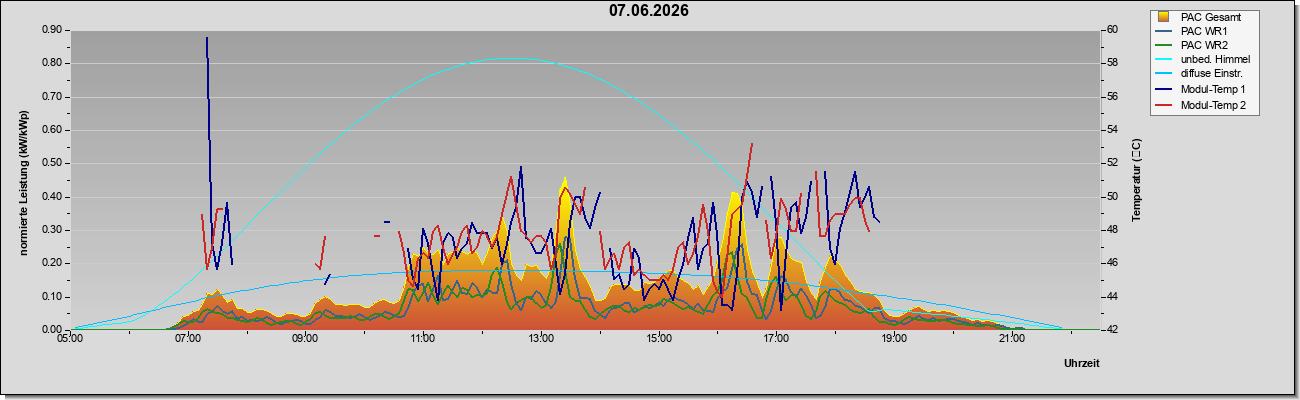
Task: Click the 0.70 power axis value
Action: point(52,96)
